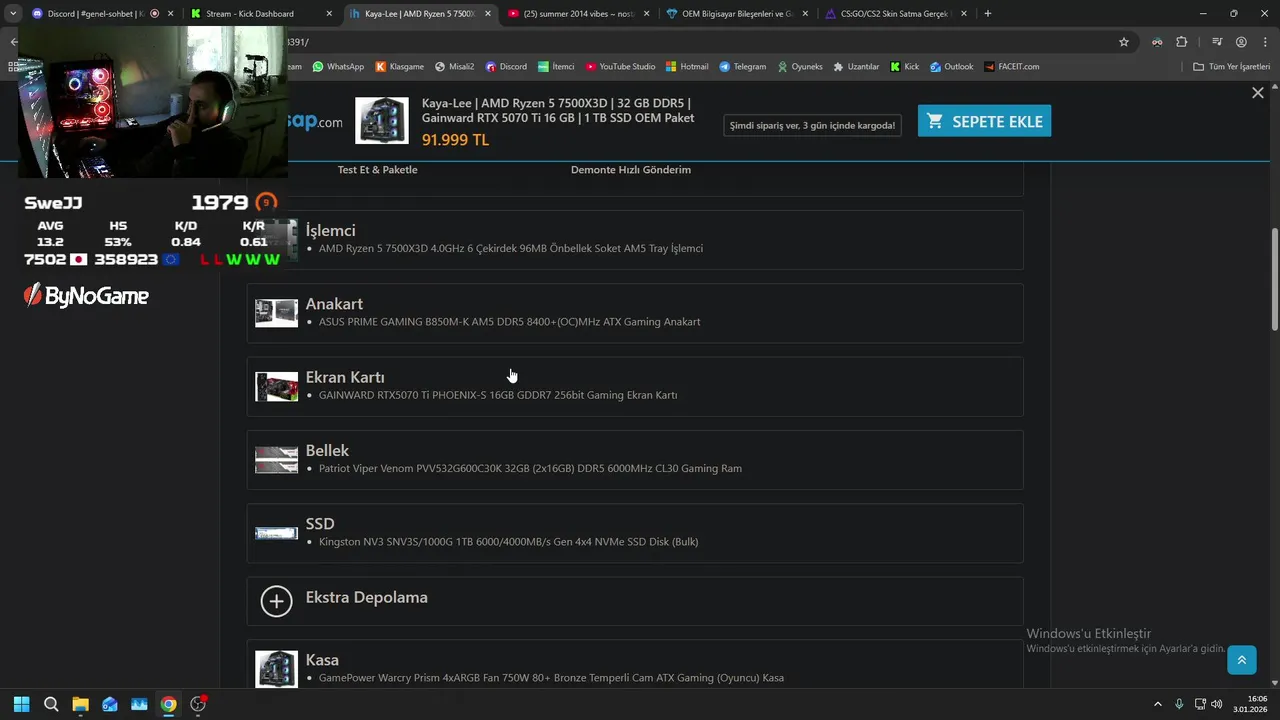Screen dimensions: 1280x720
Task: Open the Outlook bookmark
Action: pos(951,67)
